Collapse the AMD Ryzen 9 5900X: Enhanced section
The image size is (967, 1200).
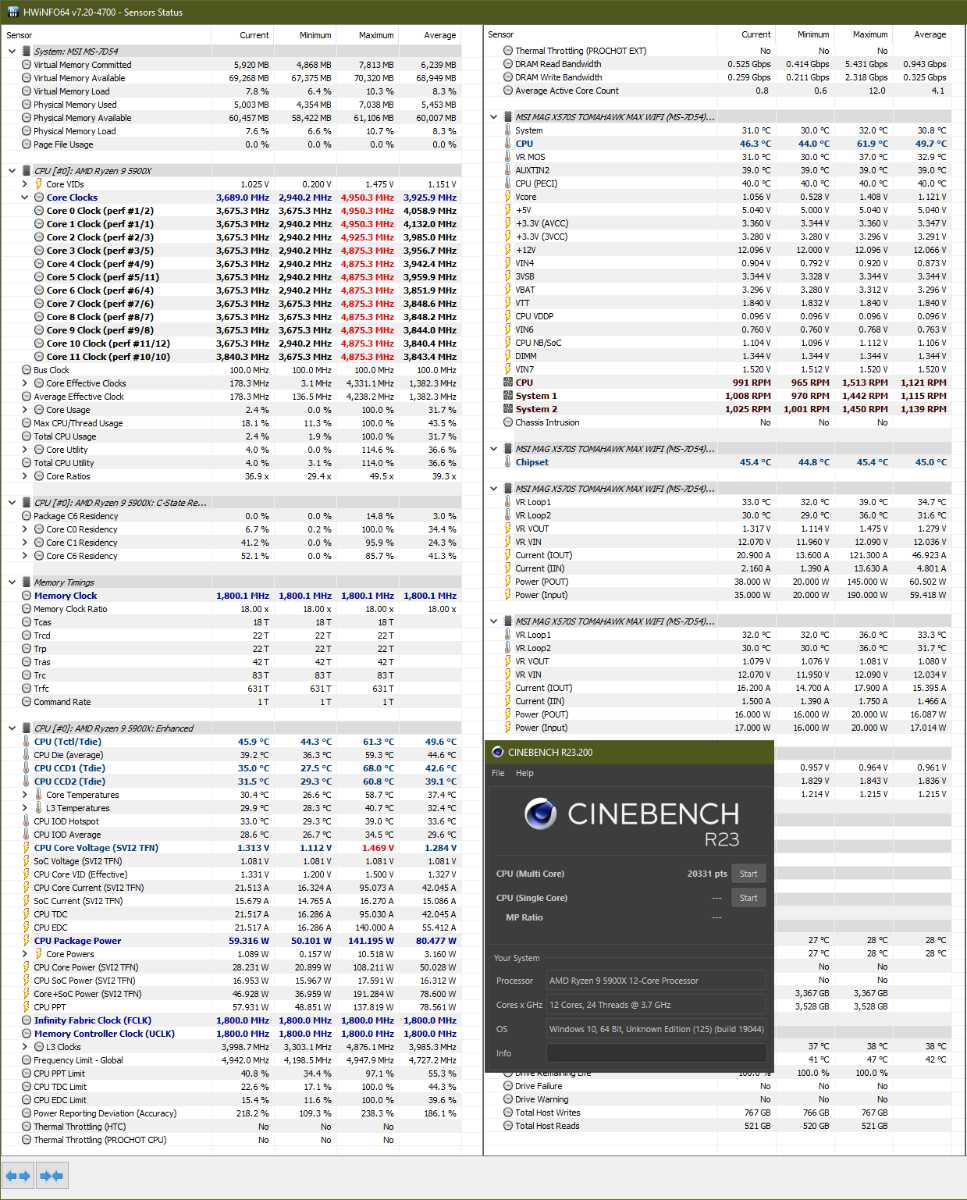tap(11, 728)
